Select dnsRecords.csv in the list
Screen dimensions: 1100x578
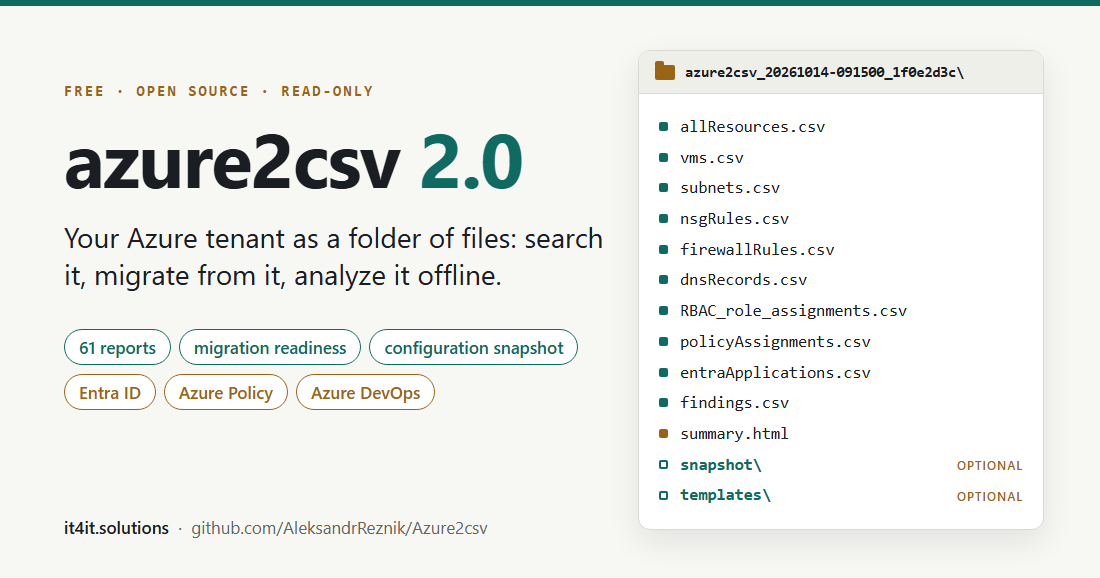(x=744, y=280)
